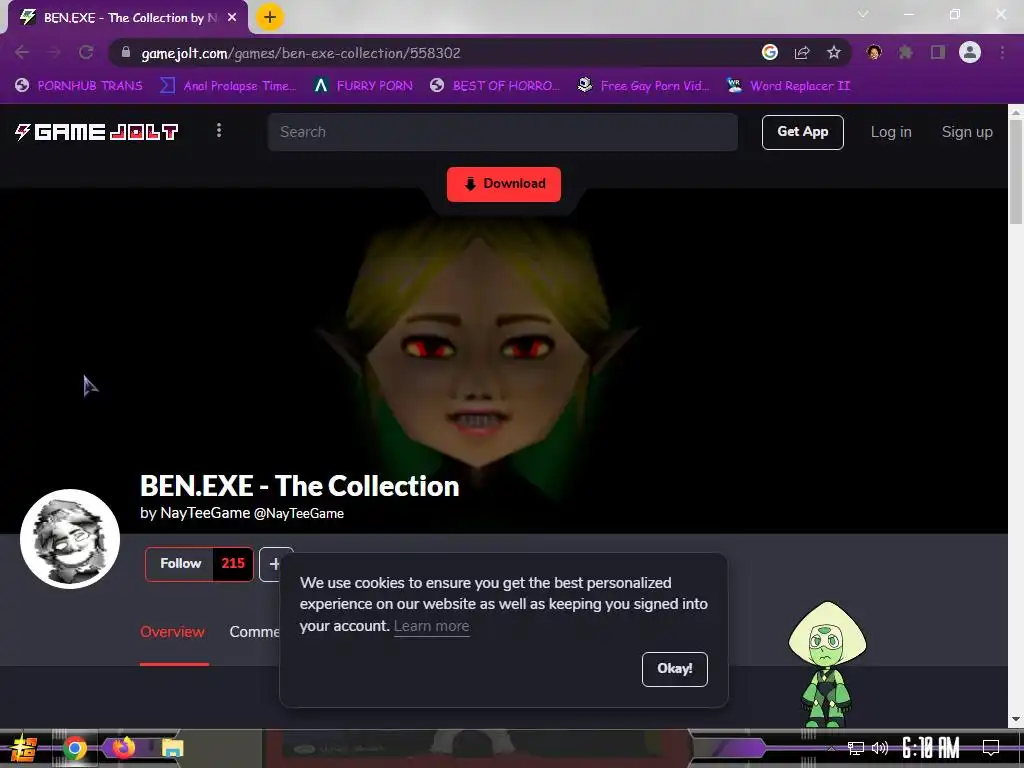Close the BEN.EXE tab
Viewport: 1024px width, 768px height.
tap(232, 18)
